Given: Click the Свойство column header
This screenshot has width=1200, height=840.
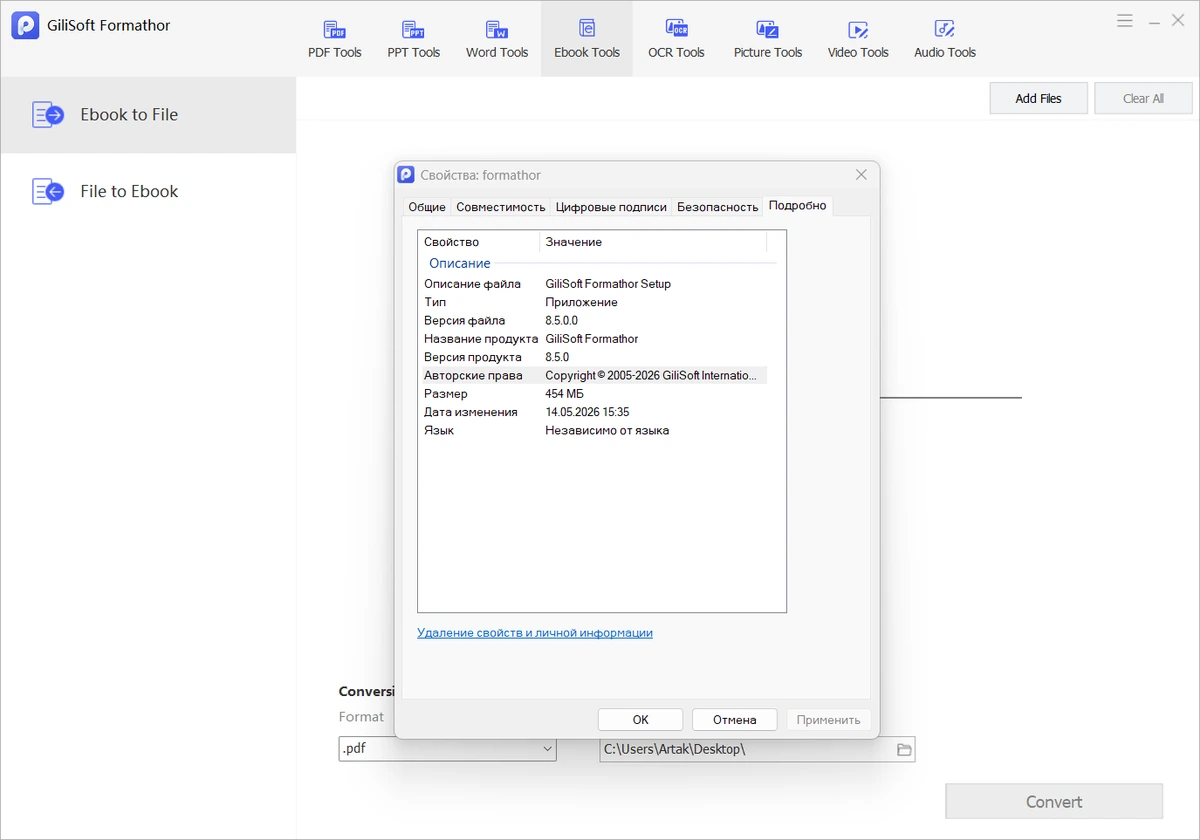Looking at the screenshot, I should 479,242.
